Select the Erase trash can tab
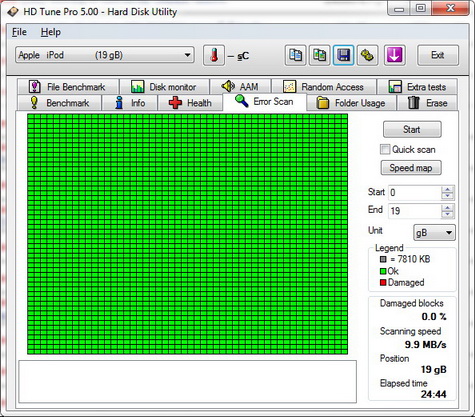 click(x=427, y=103)
